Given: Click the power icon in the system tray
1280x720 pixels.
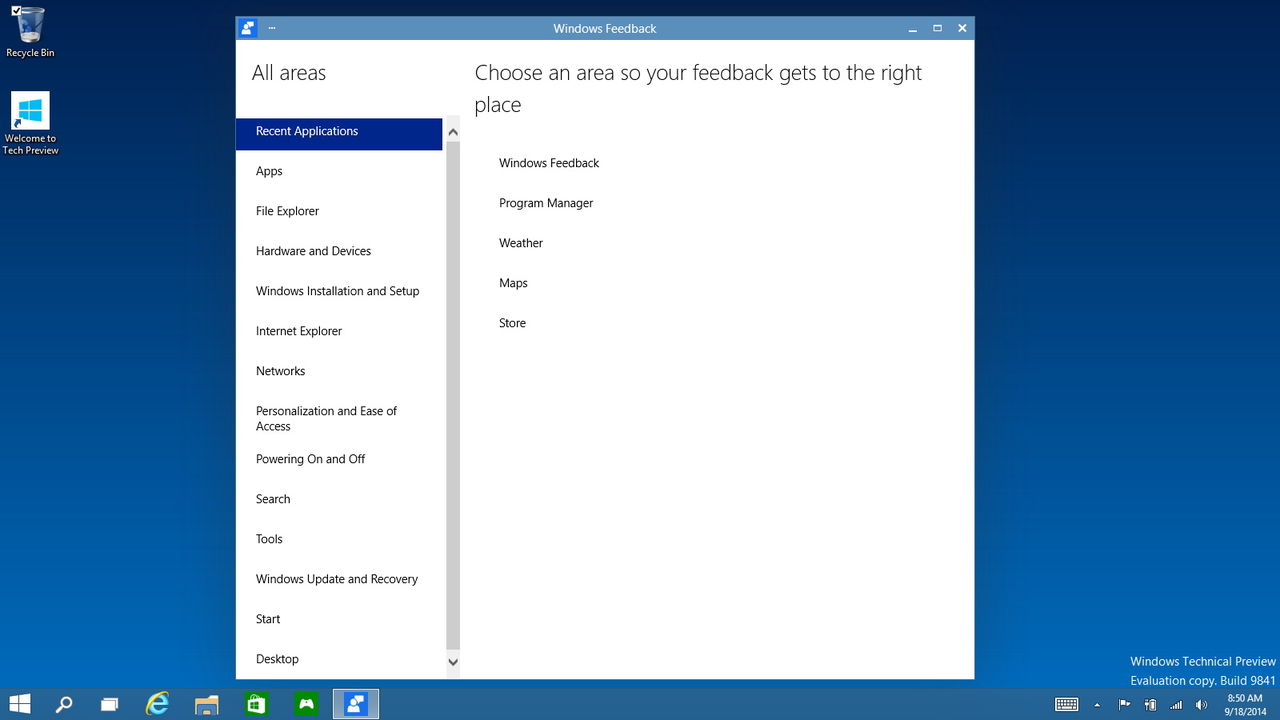Looking at the screenshot, I should click(x=1150, y=705).
